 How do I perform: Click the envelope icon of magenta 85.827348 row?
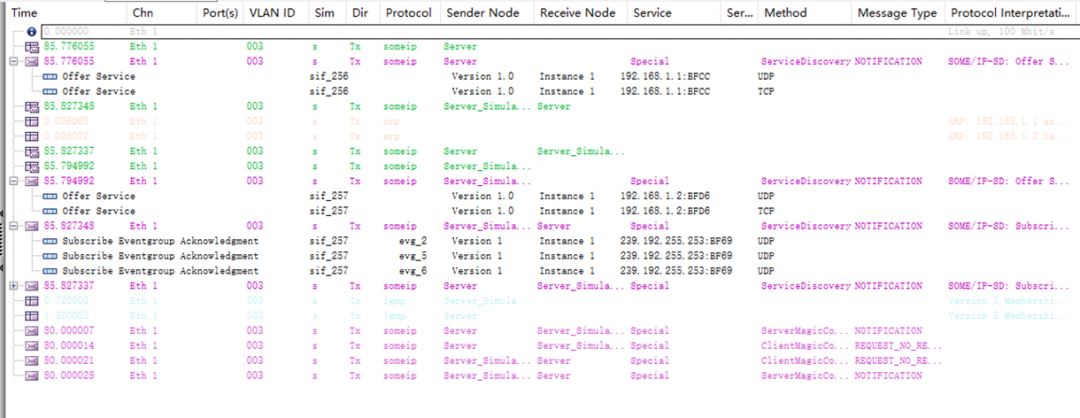pyautogui.click(x=32, y=226)
